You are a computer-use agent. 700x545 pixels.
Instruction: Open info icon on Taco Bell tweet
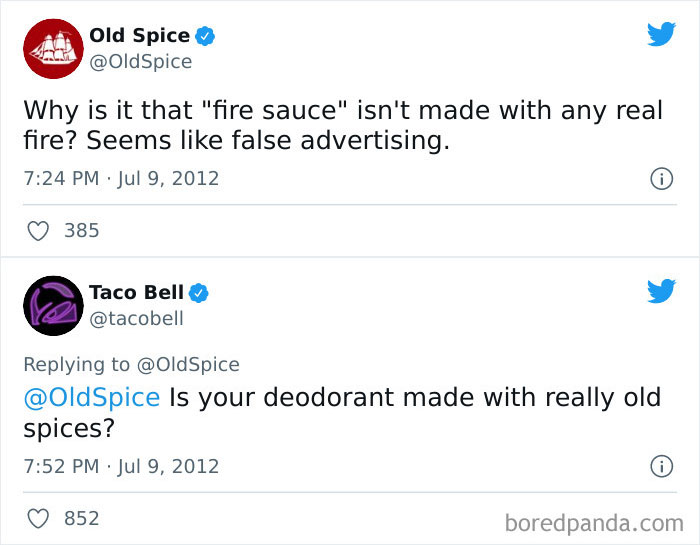(x=660, y=466)
